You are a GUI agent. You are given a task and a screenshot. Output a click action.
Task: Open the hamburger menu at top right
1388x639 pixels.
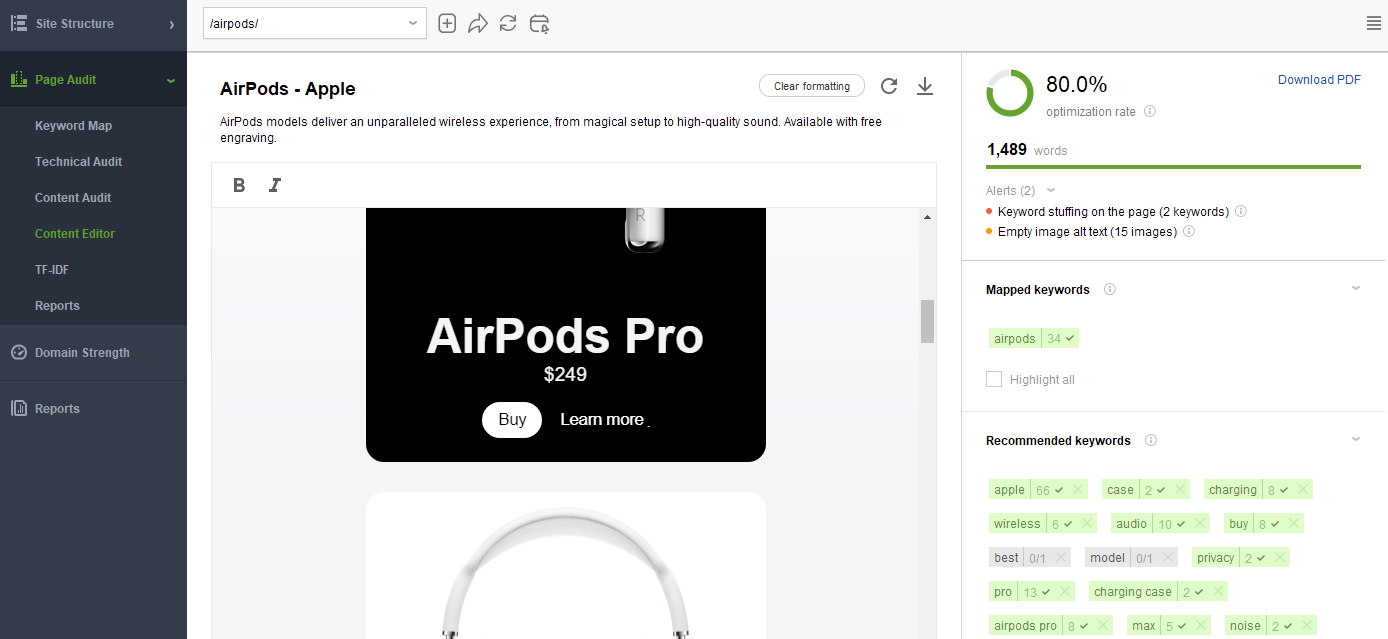pyautogui.click(x=1373, y=24)
